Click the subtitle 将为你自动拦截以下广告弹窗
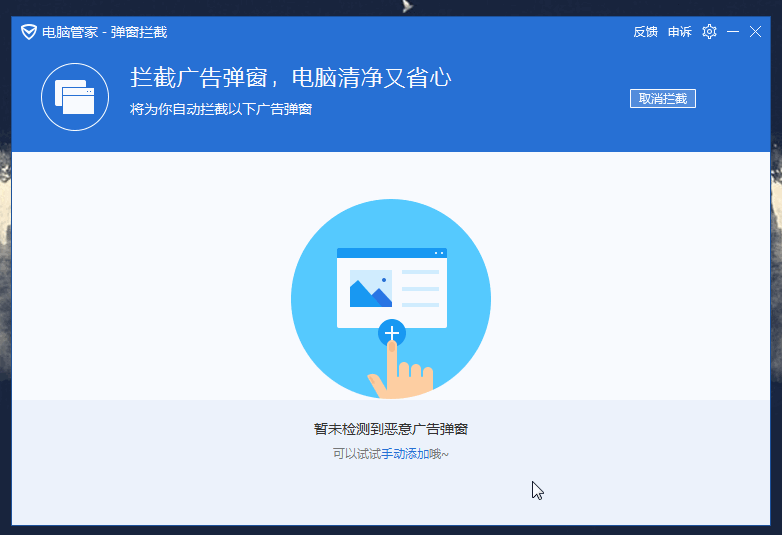The image size is (782, 535). (x=221, y=109)
